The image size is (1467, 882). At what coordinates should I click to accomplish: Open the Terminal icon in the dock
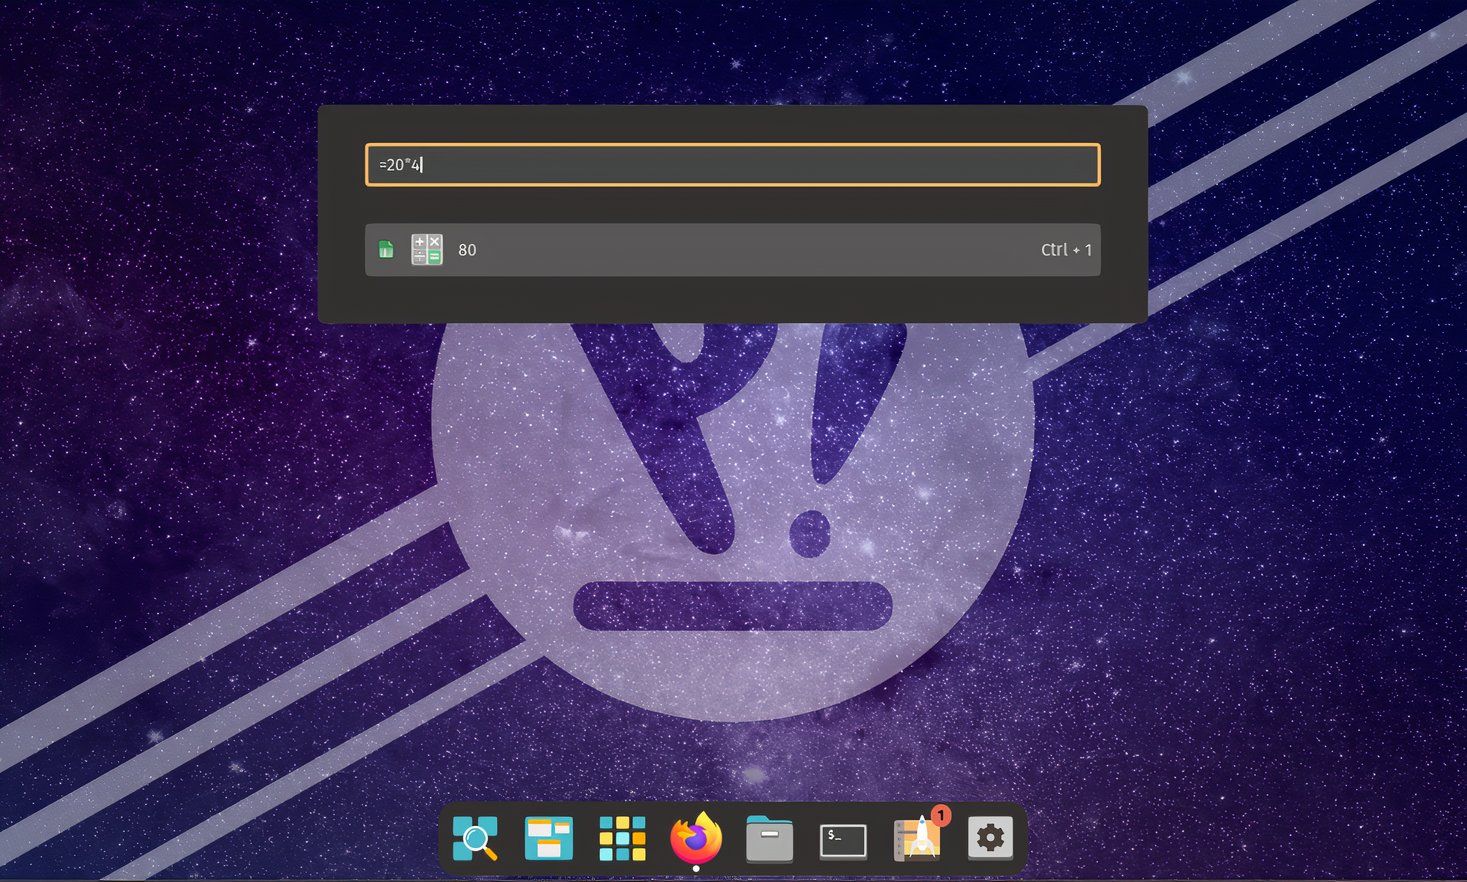click(x=843, y=841)
